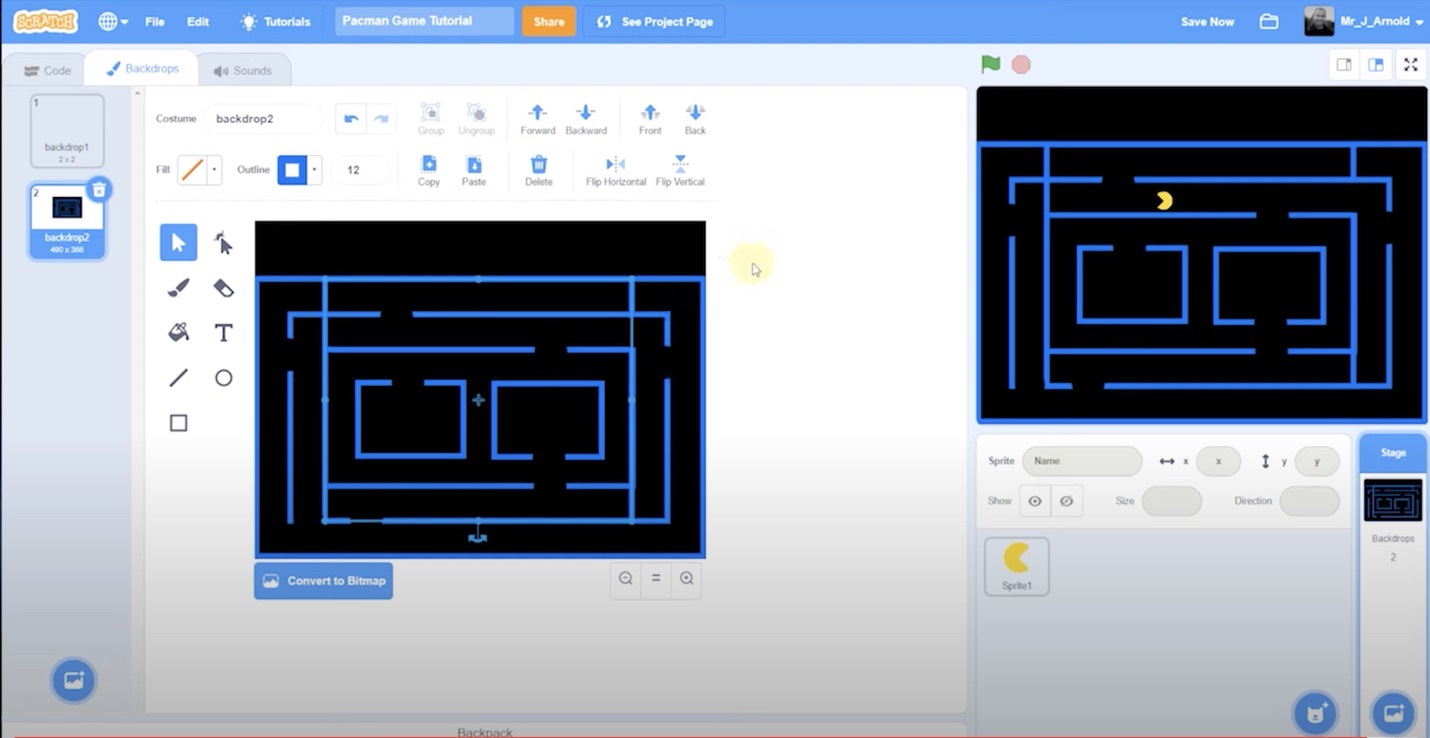
Task: Hide the sprite using crossed eye icon
Action: [x=1066, y=501]
